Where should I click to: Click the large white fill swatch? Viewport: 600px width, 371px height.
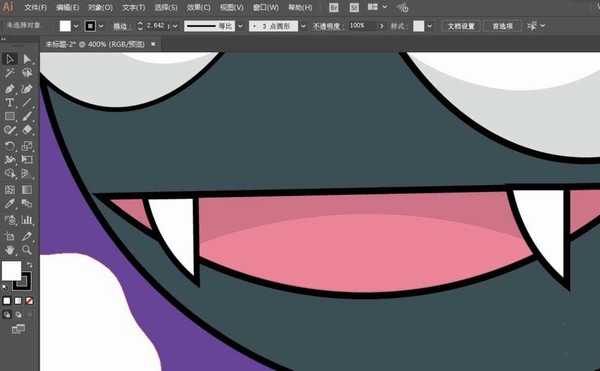(x=11, y=271)
